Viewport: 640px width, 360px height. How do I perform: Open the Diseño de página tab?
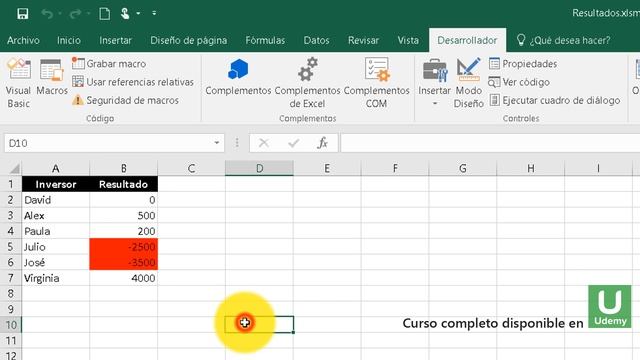coord(189,40)
